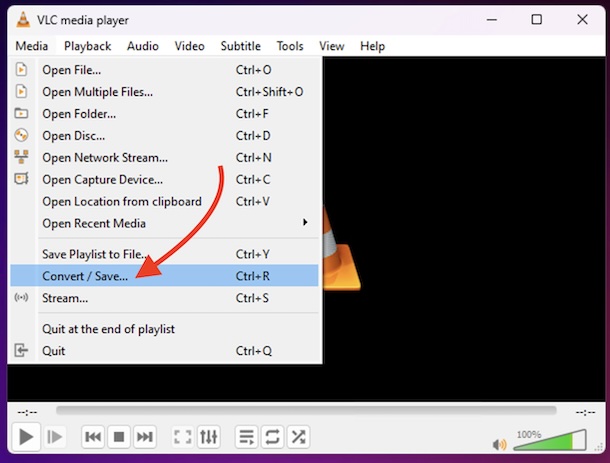The width and height of the screenshot is (610, 463).
Task: Skip to previous media track
Action: click(93, 437)
